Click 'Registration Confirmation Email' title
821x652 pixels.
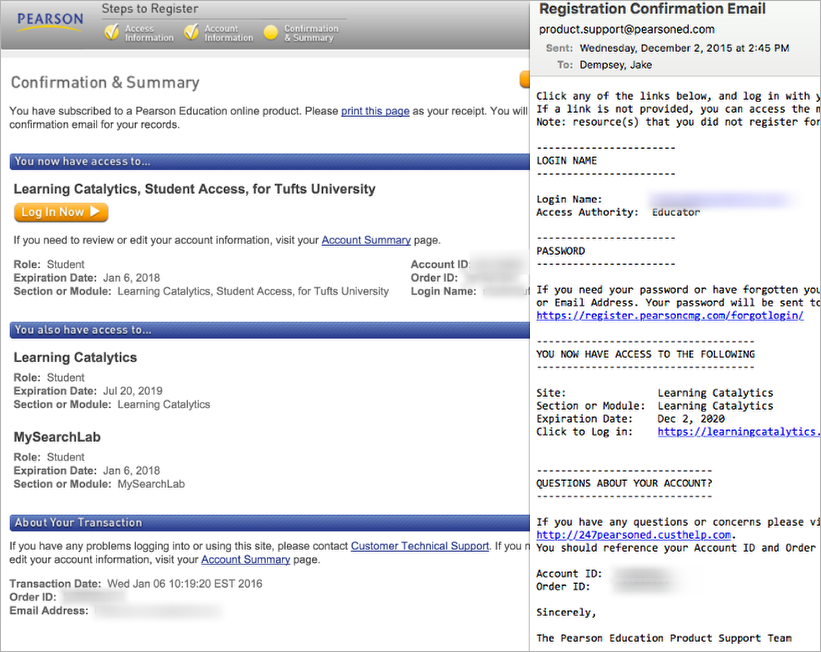point(652,9)
